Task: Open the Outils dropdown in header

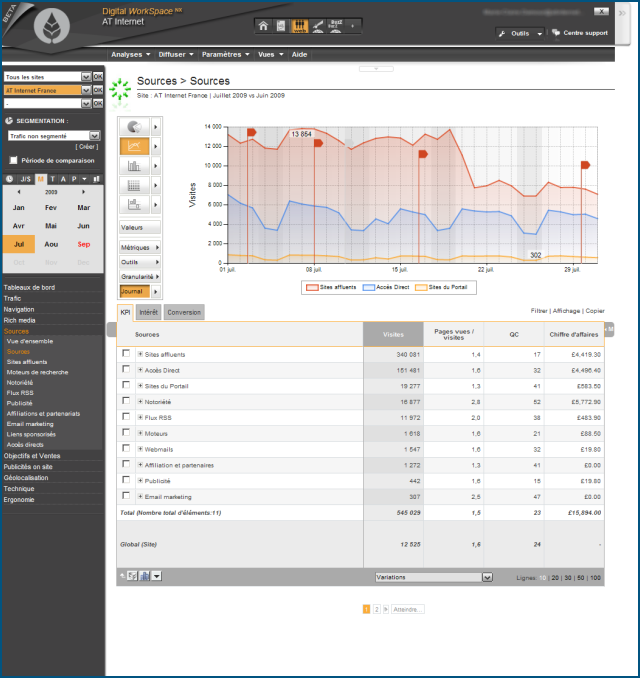Action: tap(520, 33)
